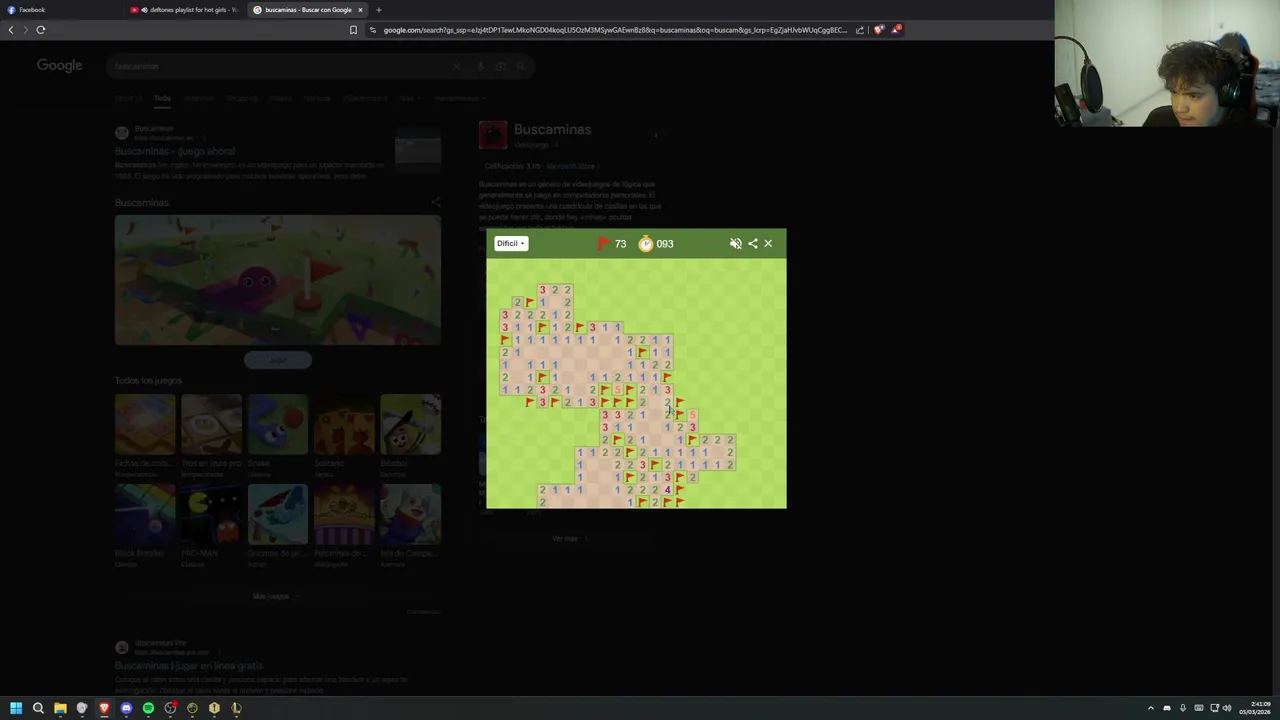
Task: Bookmark this page via address bar icon
Action: click(x=353, y=30)
